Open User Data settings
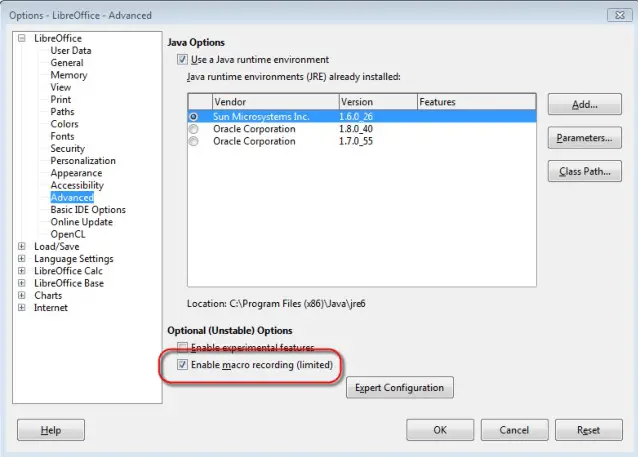638x457 pixels. pos(71,50)
